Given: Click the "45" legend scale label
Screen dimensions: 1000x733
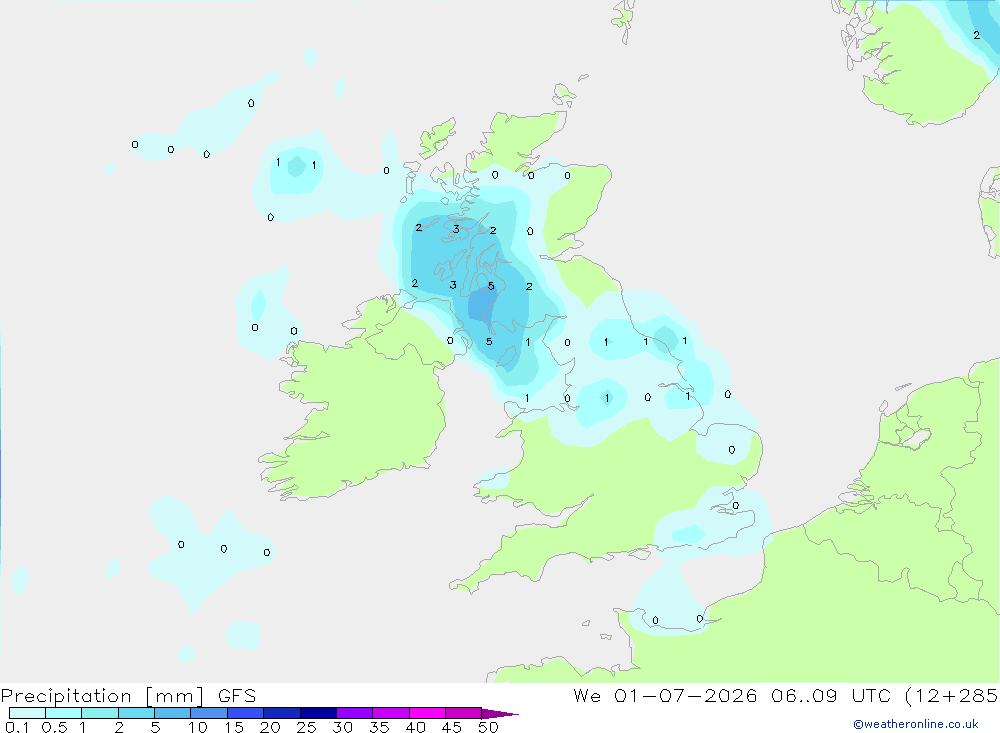Looking at the screenshot, I should 452,727.
